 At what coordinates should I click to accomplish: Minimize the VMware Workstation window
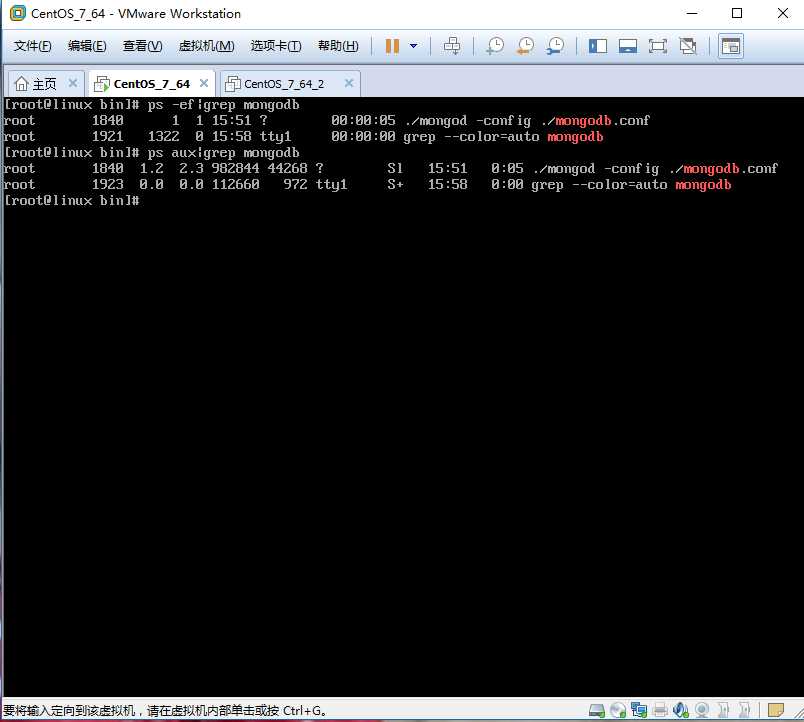coord(692,13)
